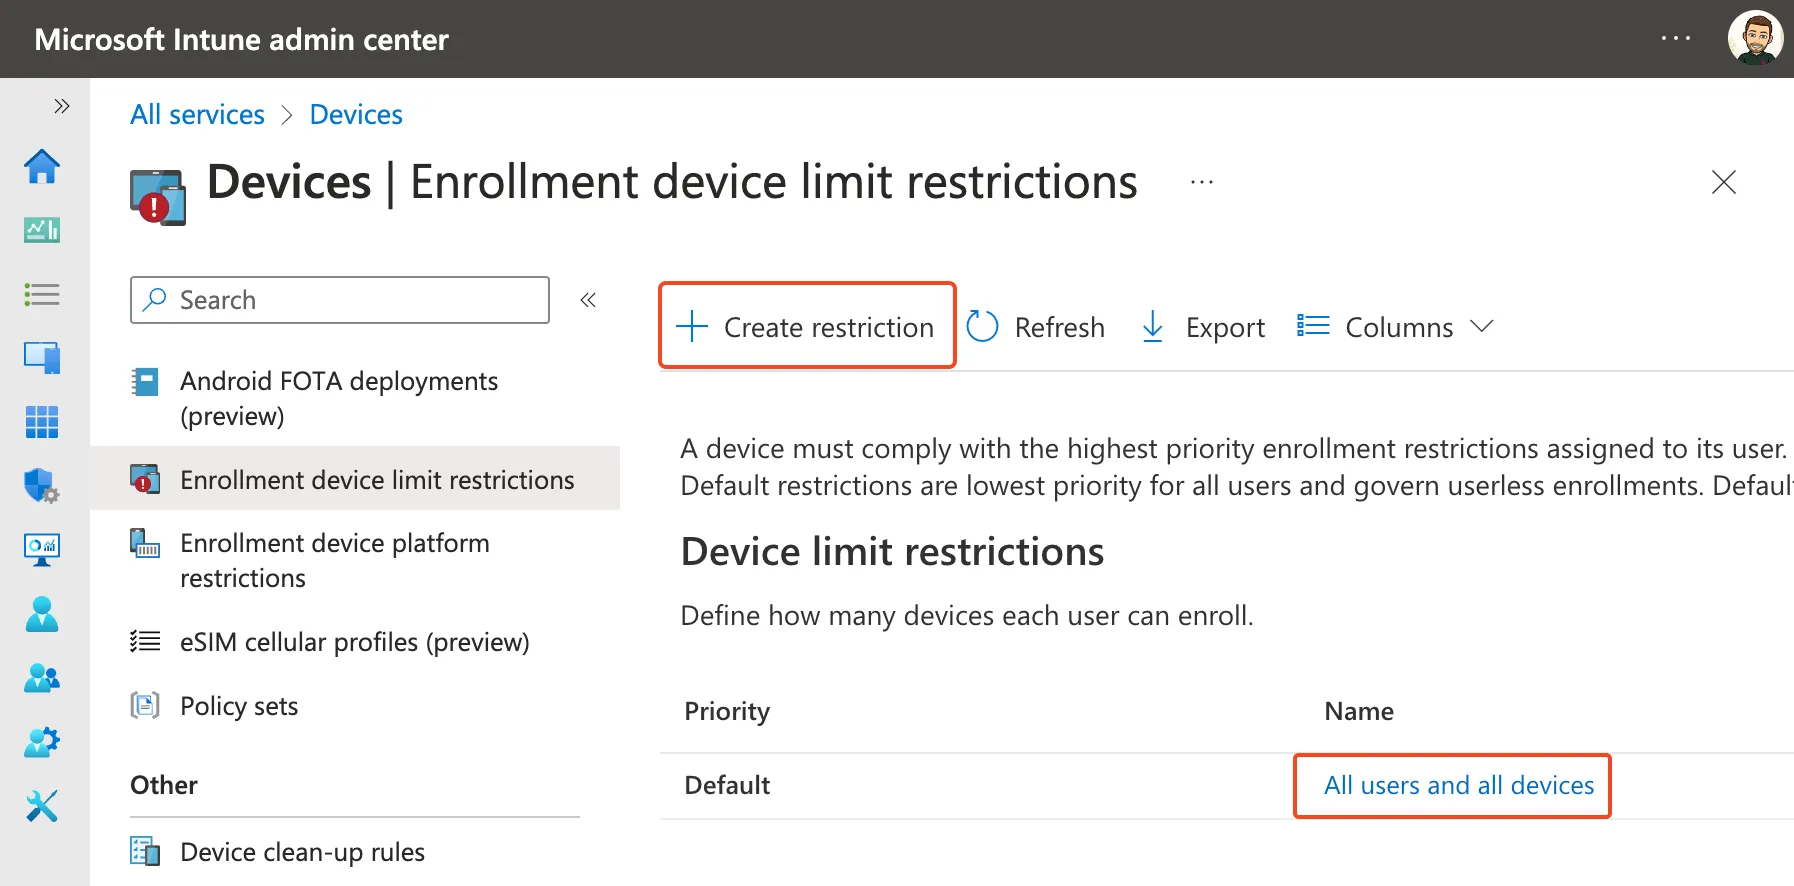Click the Devices page header icon

click(x=158, y=197)
